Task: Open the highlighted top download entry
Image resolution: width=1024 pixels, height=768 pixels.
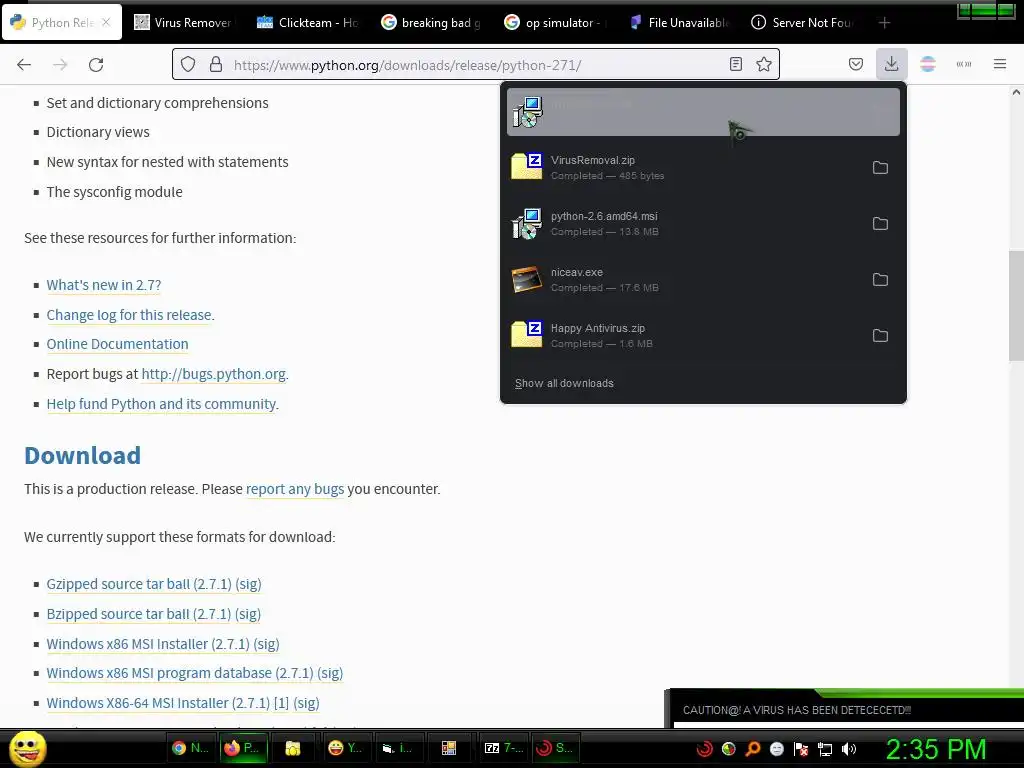Action: coord(703,112)
